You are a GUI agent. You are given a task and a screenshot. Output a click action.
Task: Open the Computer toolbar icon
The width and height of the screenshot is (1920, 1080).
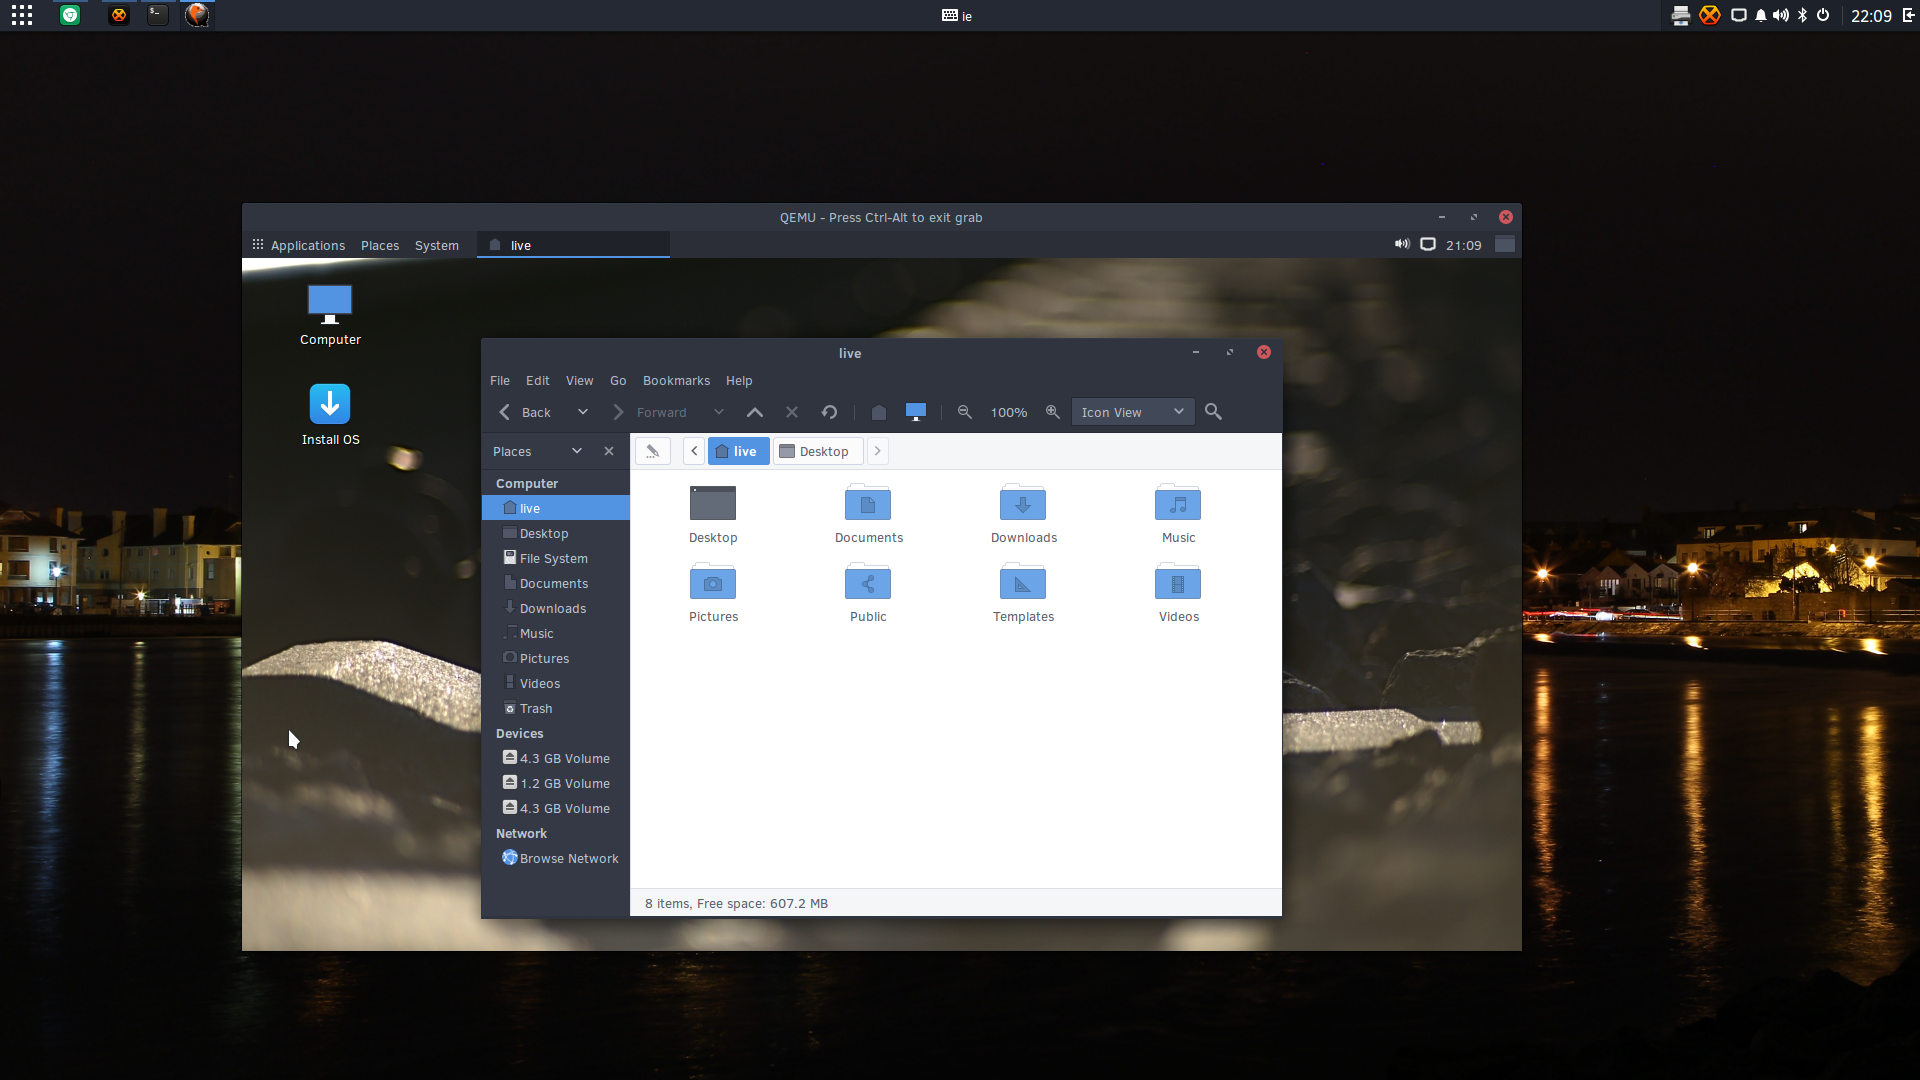(x=916, y=412)
